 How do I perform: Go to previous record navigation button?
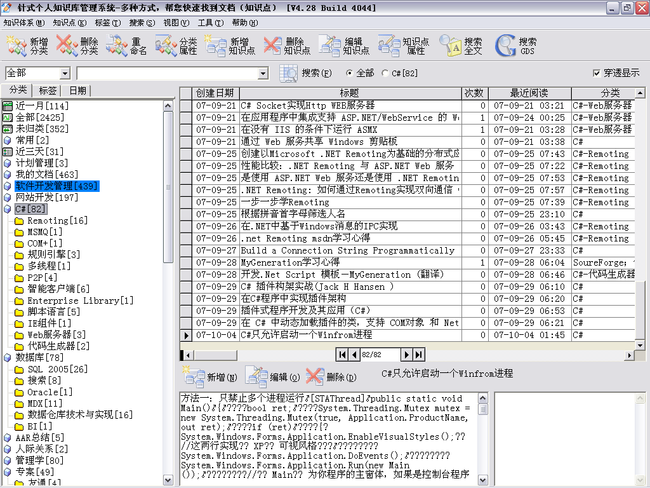point(354,355)
